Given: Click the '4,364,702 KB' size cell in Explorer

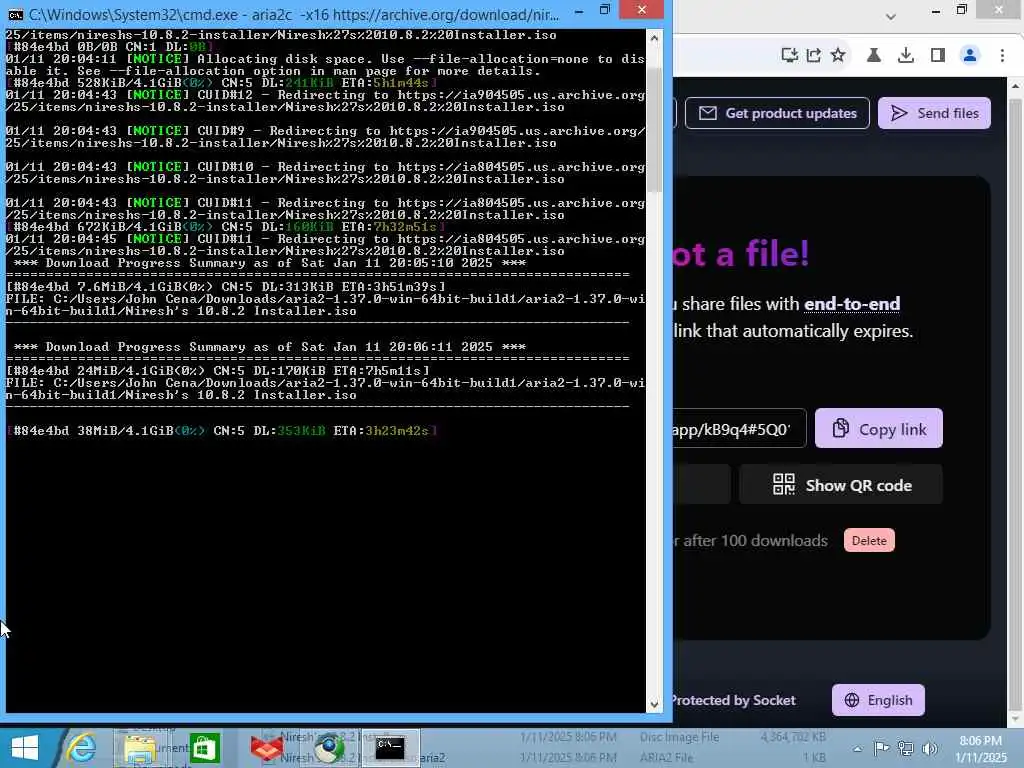Looking at the screenshot, I should (x=793, y=737).
